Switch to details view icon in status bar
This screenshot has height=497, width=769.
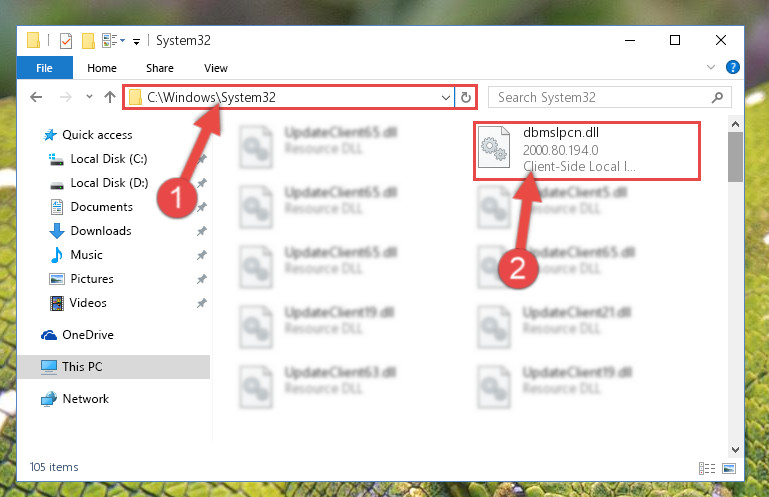coord(707,469)
